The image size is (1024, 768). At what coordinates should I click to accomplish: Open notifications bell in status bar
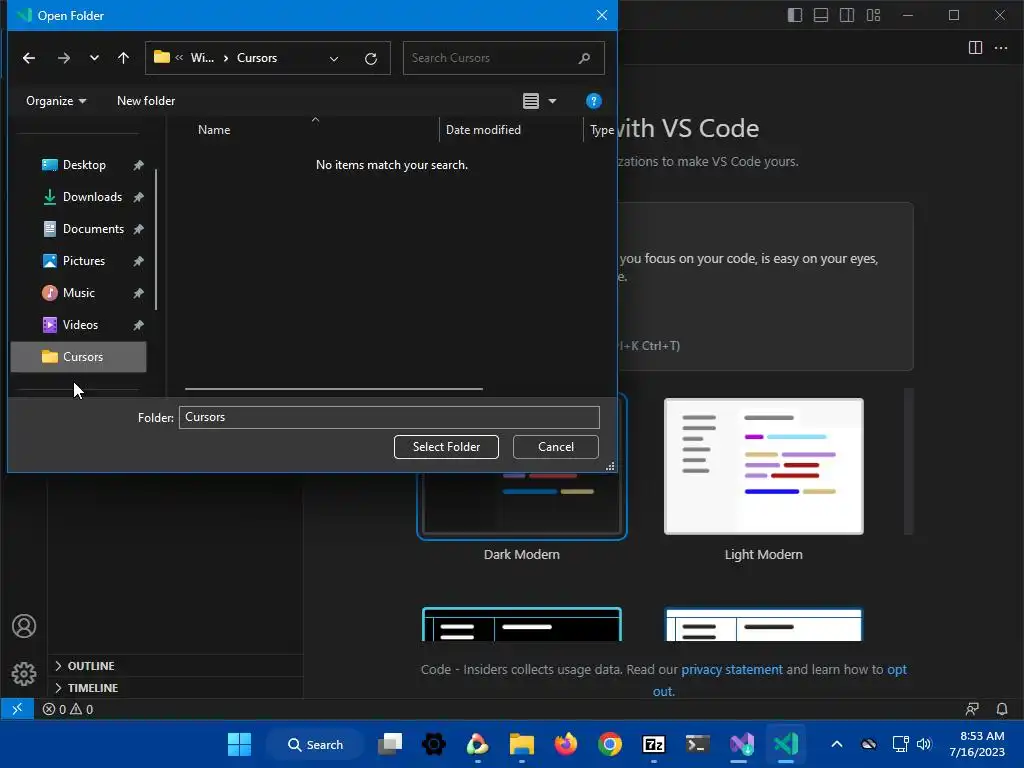1002,709
